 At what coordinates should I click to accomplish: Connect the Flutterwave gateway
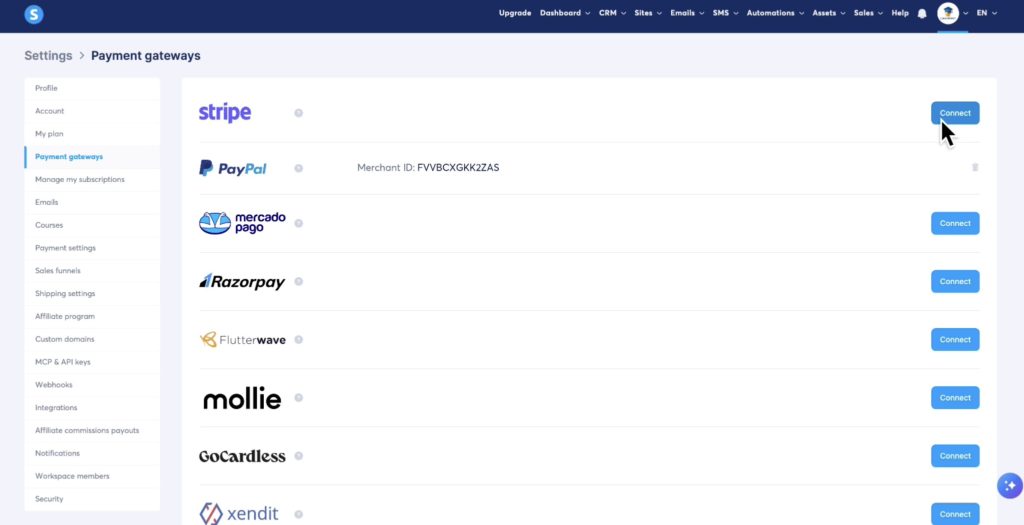[955, 340]
